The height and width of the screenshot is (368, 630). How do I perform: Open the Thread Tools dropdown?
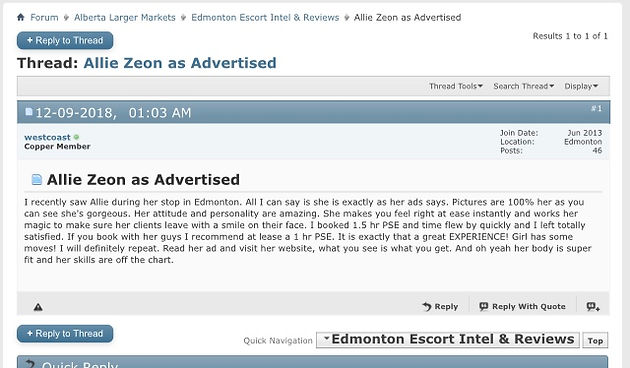point(456,86)
